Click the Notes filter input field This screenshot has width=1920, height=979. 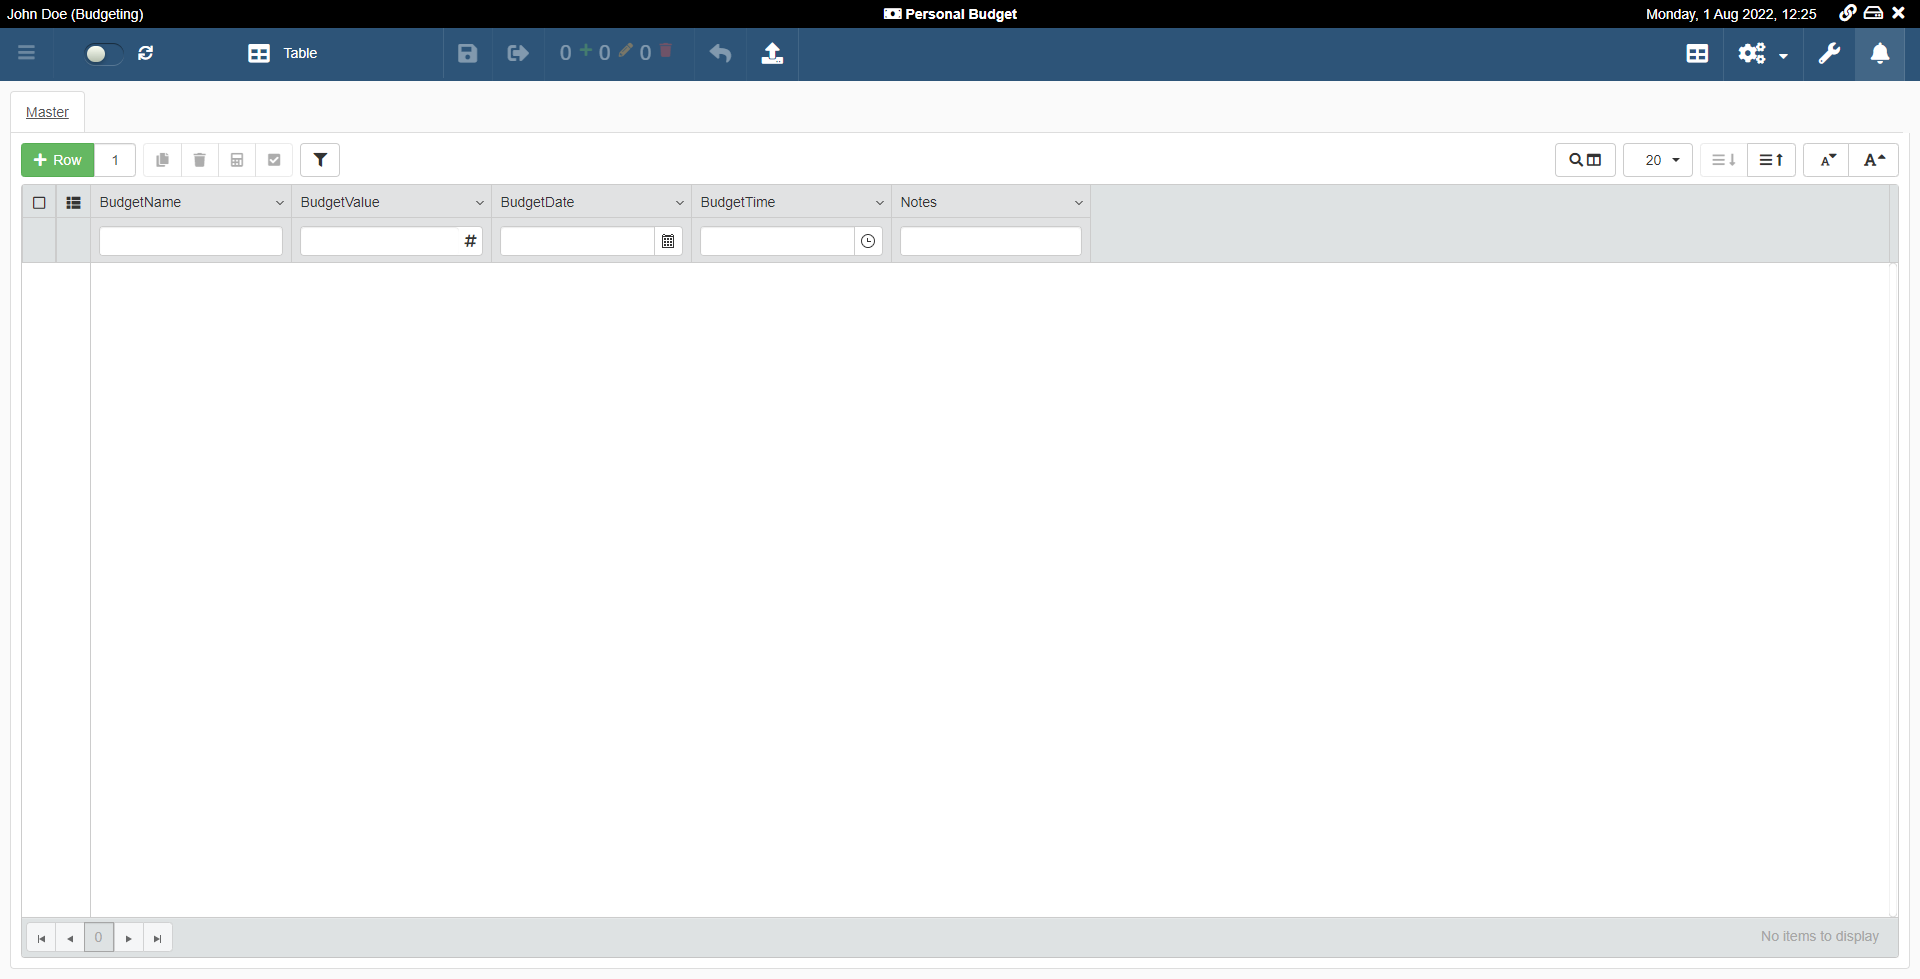click(x=990, y=241)
